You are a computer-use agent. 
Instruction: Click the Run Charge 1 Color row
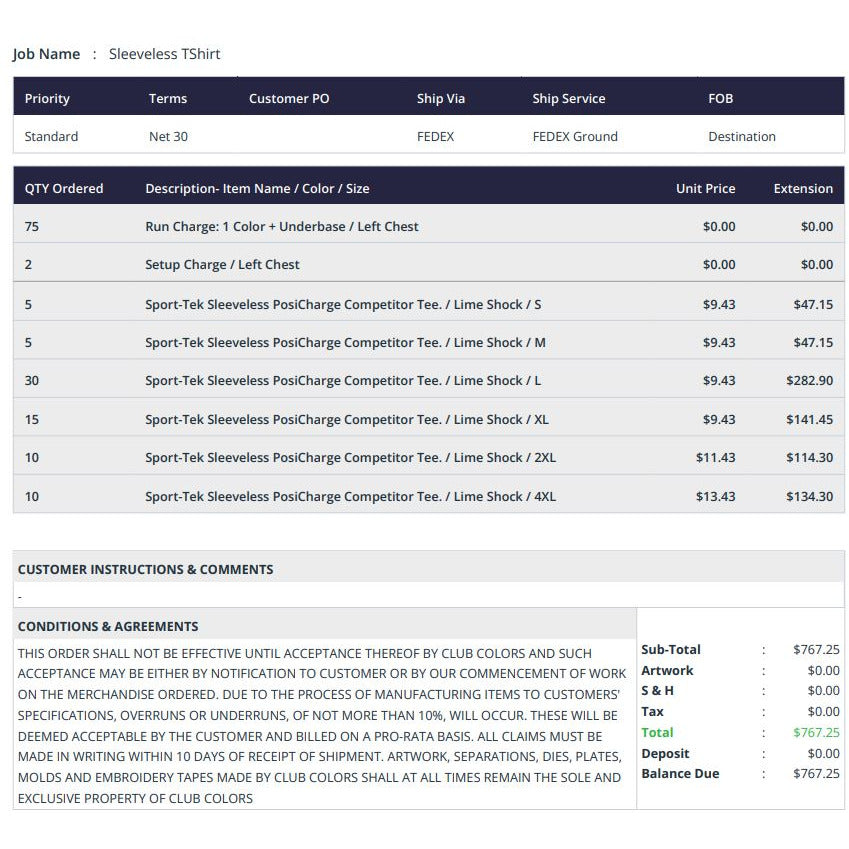point(429,226)
